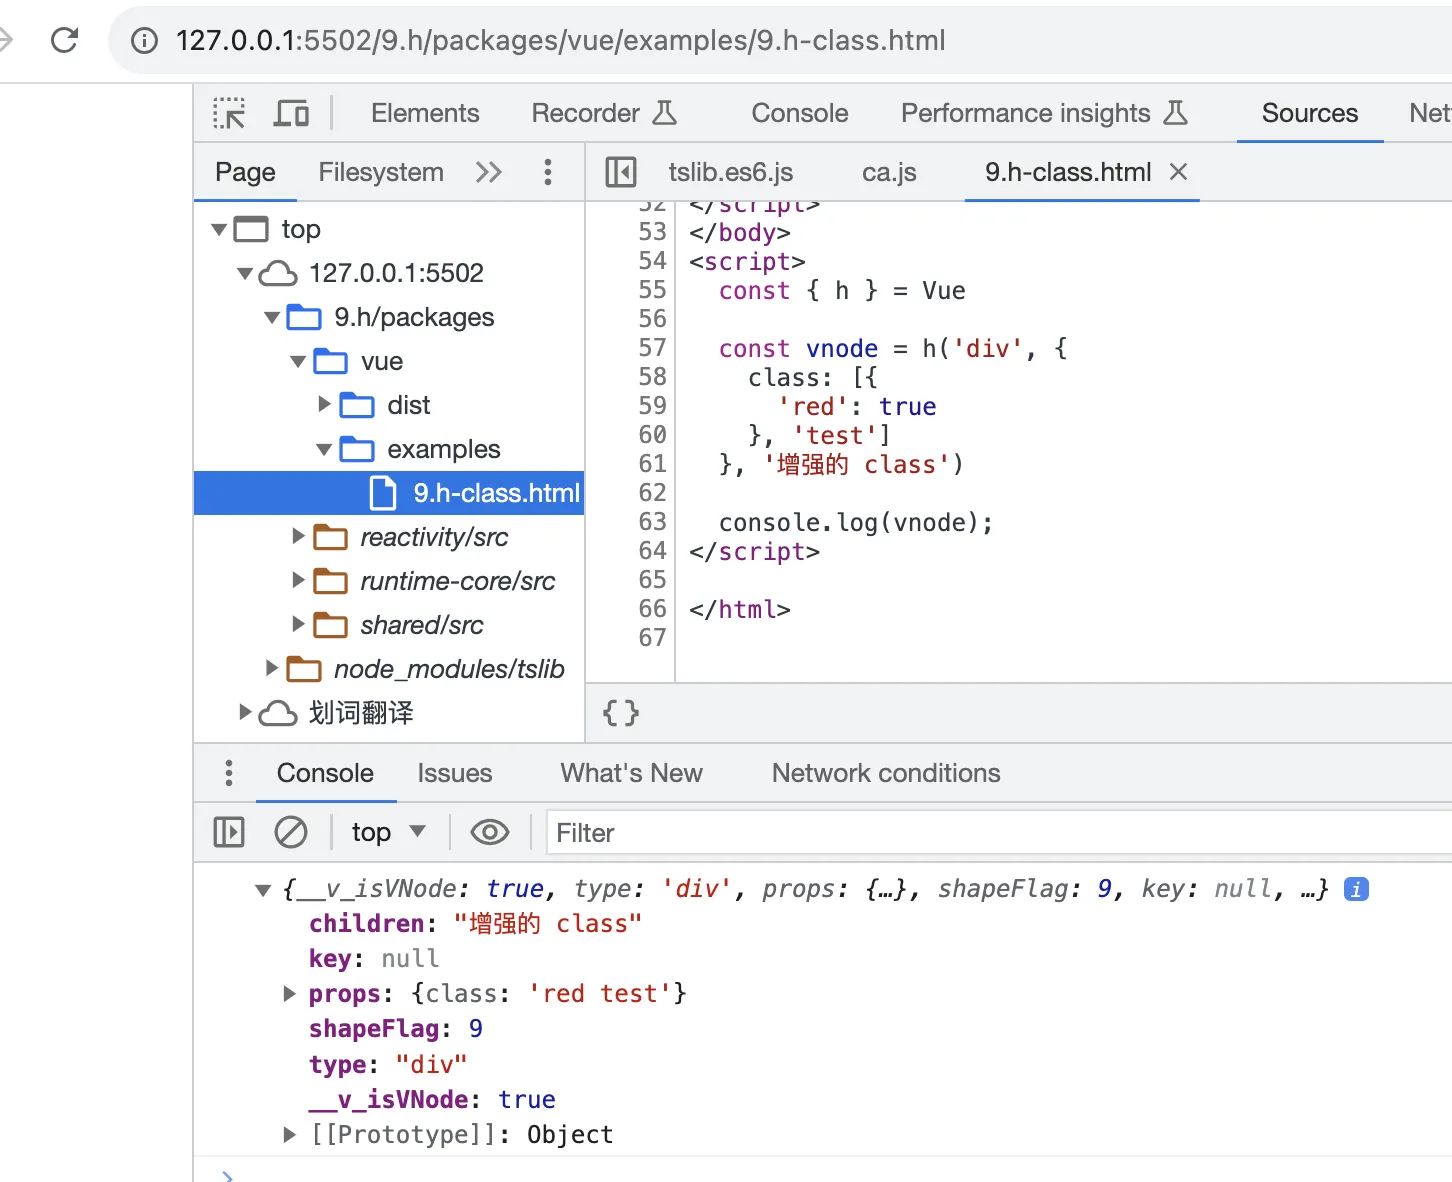Select the 9.h-class.html file in tree
The width and height of the screenshot is (1452, 1182).
pos(389,493)
